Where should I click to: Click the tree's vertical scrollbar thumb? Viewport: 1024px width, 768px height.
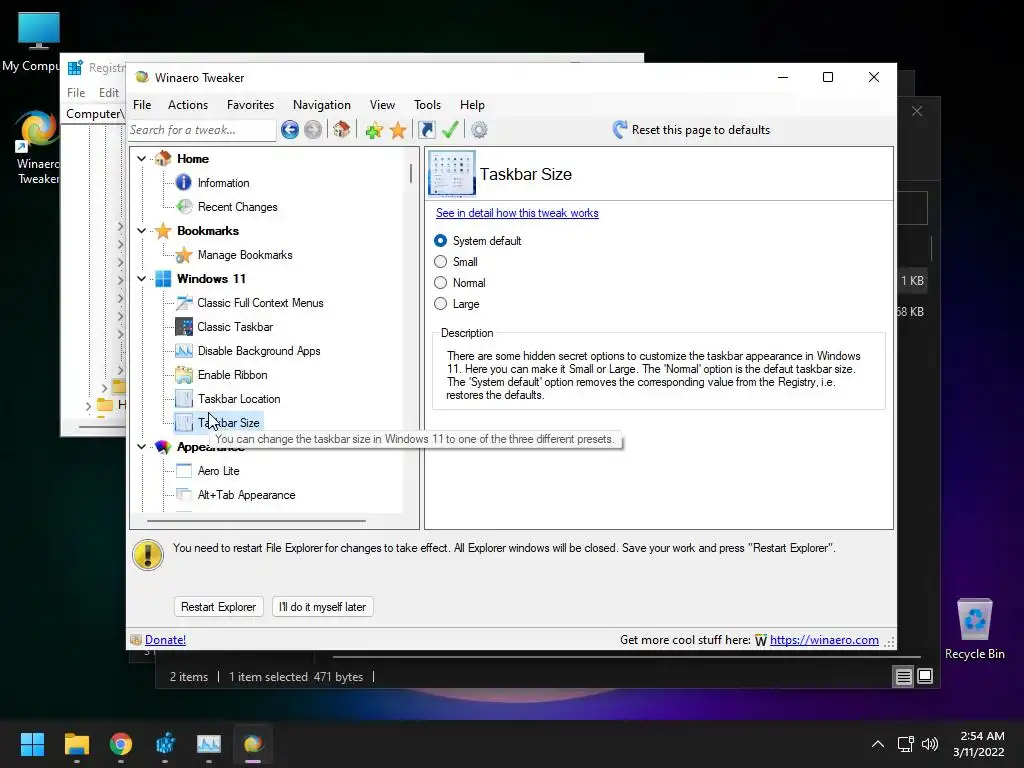pos(411,173)
